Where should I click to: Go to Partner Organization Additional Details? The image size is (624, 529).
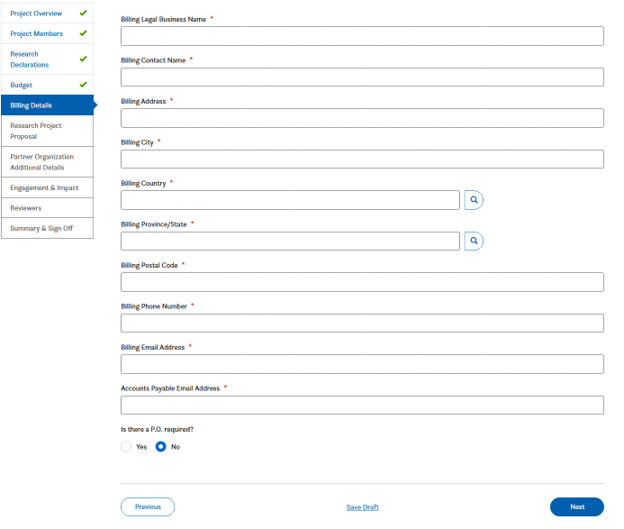point(47,162)
